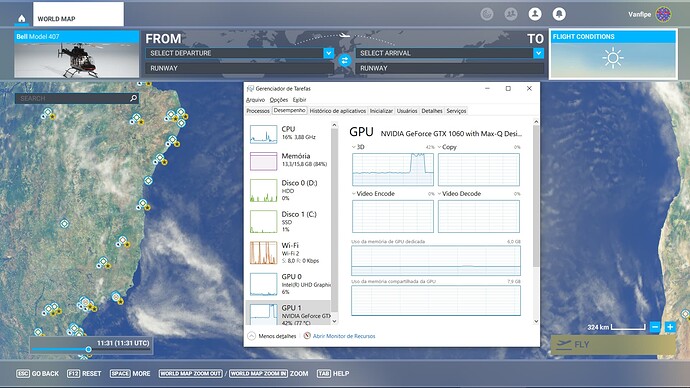This screenshot has height=388, width=690.
Task: Switch to the Histórico de aplicativos tab
Action: tap(338, 111)
